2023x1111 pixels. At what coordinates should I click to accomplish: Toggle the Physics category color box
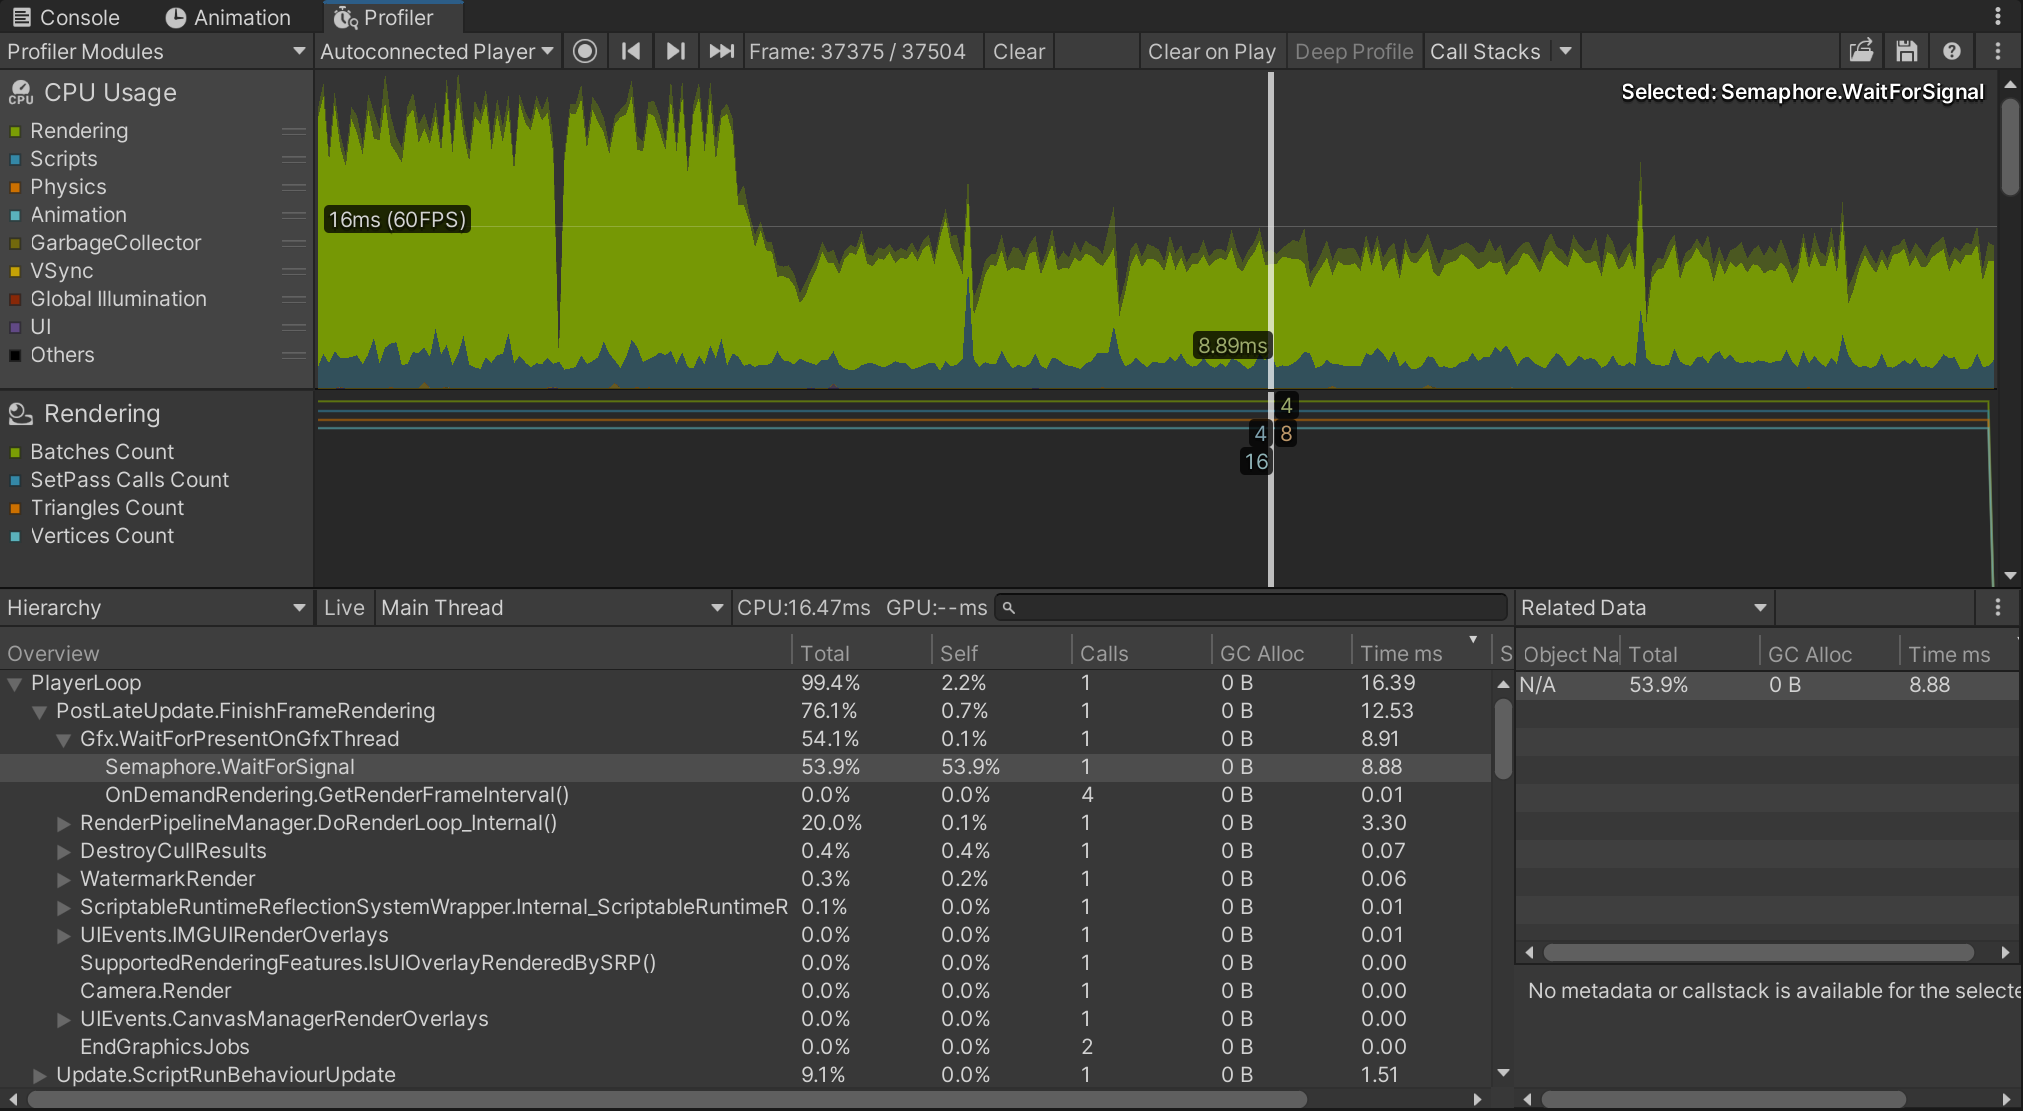tap(15, 187)
